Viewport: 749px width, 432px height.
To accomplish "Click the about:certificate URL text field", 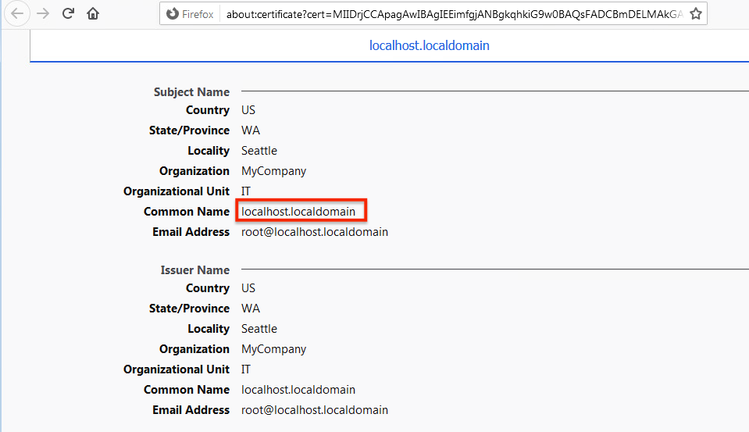I will tap(450, 14).
